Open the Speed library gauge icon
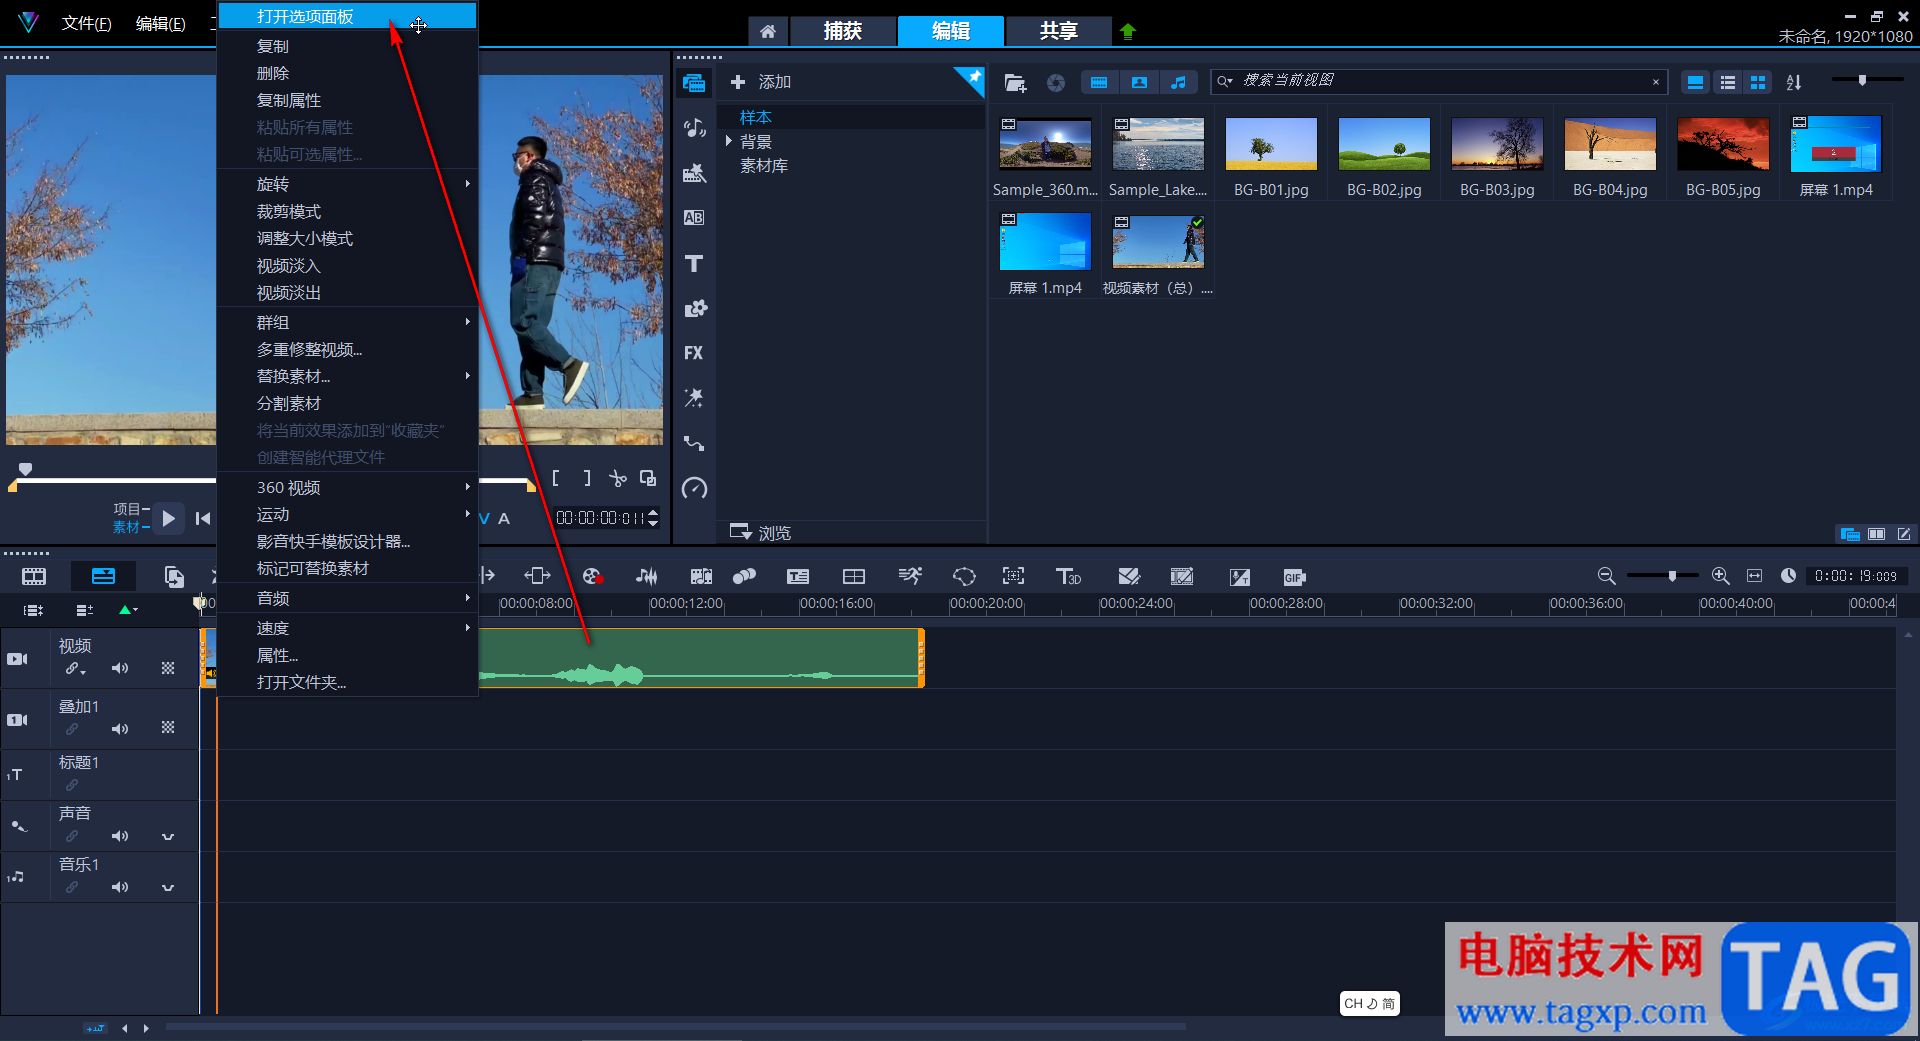 pos(694,488)
